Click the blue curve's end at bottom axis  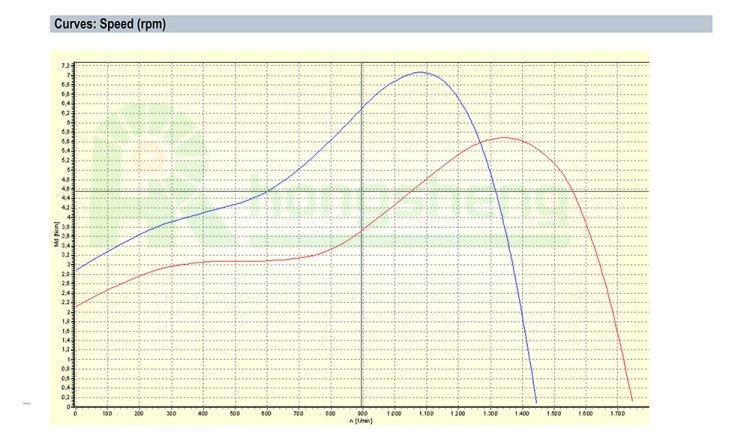click(x=536, y=402)
